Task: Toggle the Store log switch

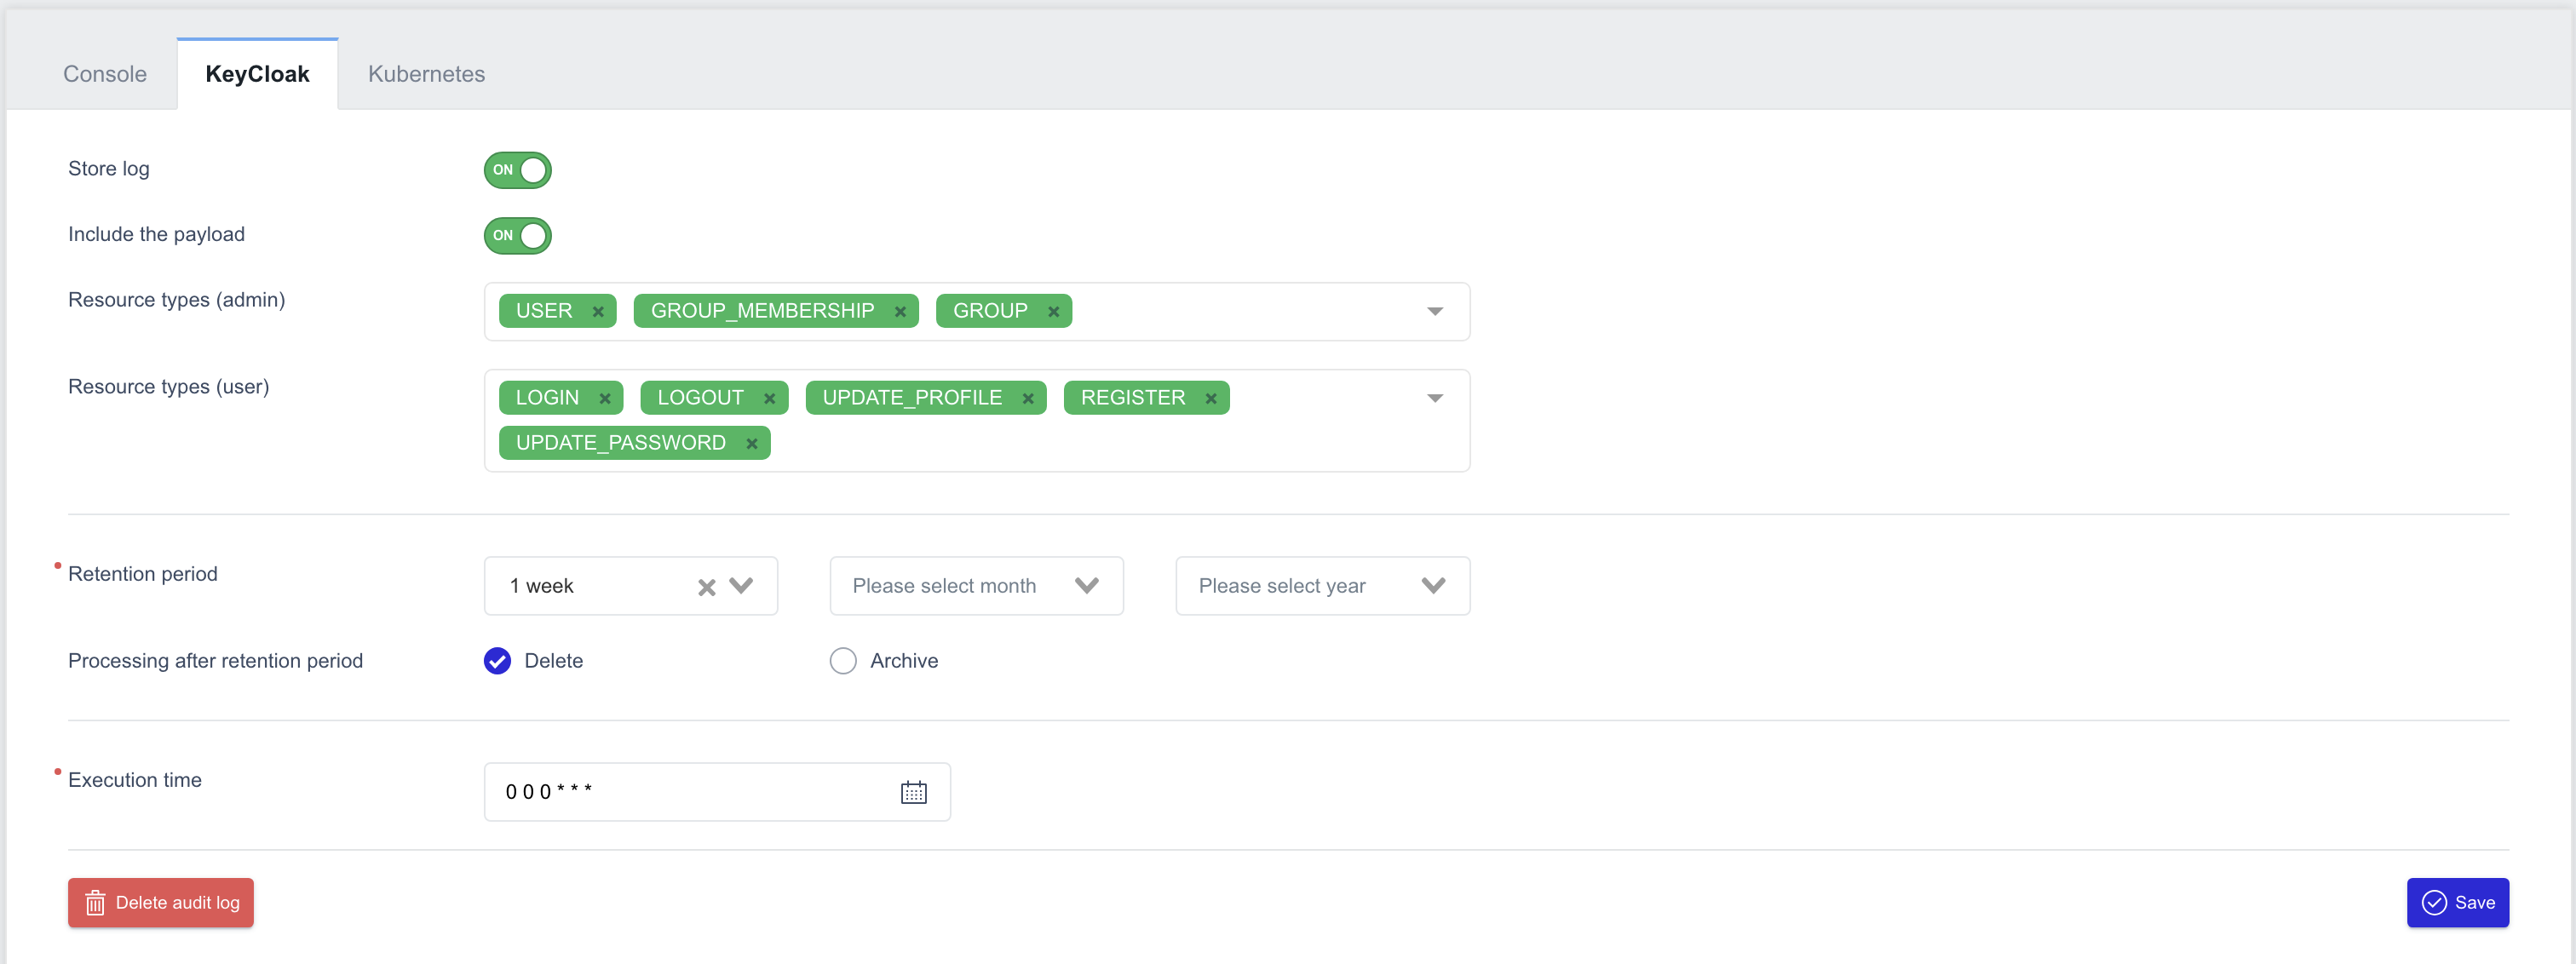Action: [518, 170]
